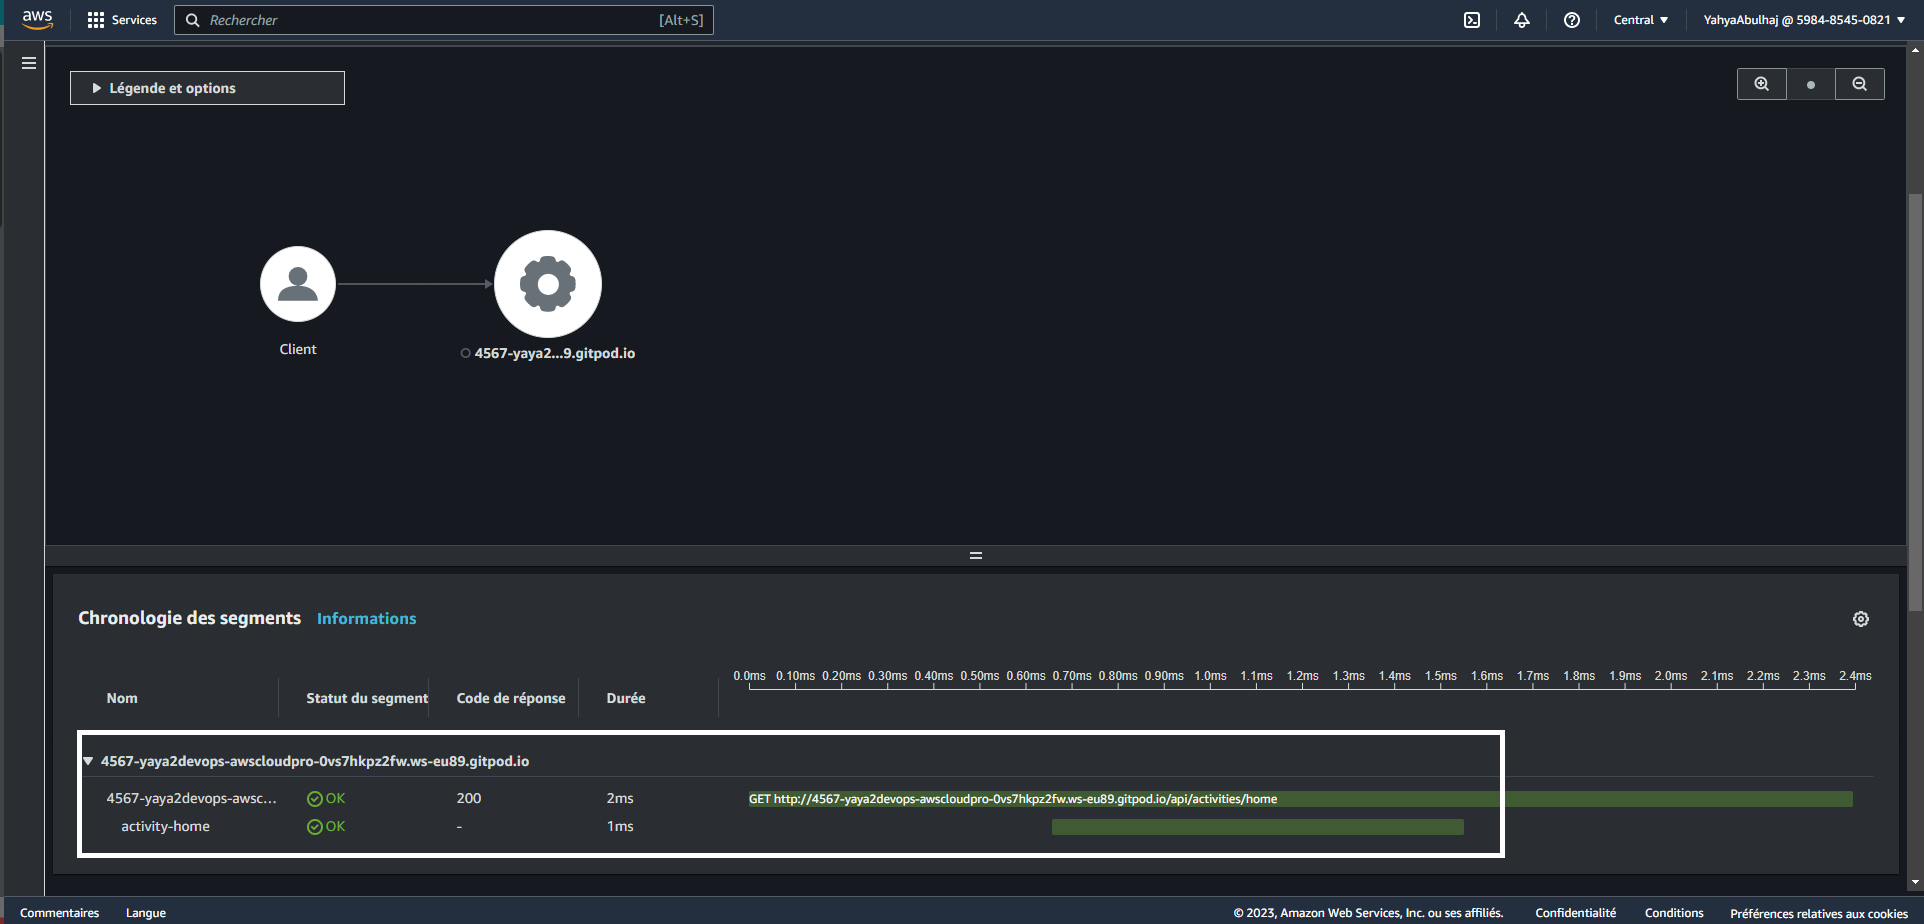This screenshot has width=1924, height=924.
Task: Grab the panel split handle
Action: [x=976, y=555]
